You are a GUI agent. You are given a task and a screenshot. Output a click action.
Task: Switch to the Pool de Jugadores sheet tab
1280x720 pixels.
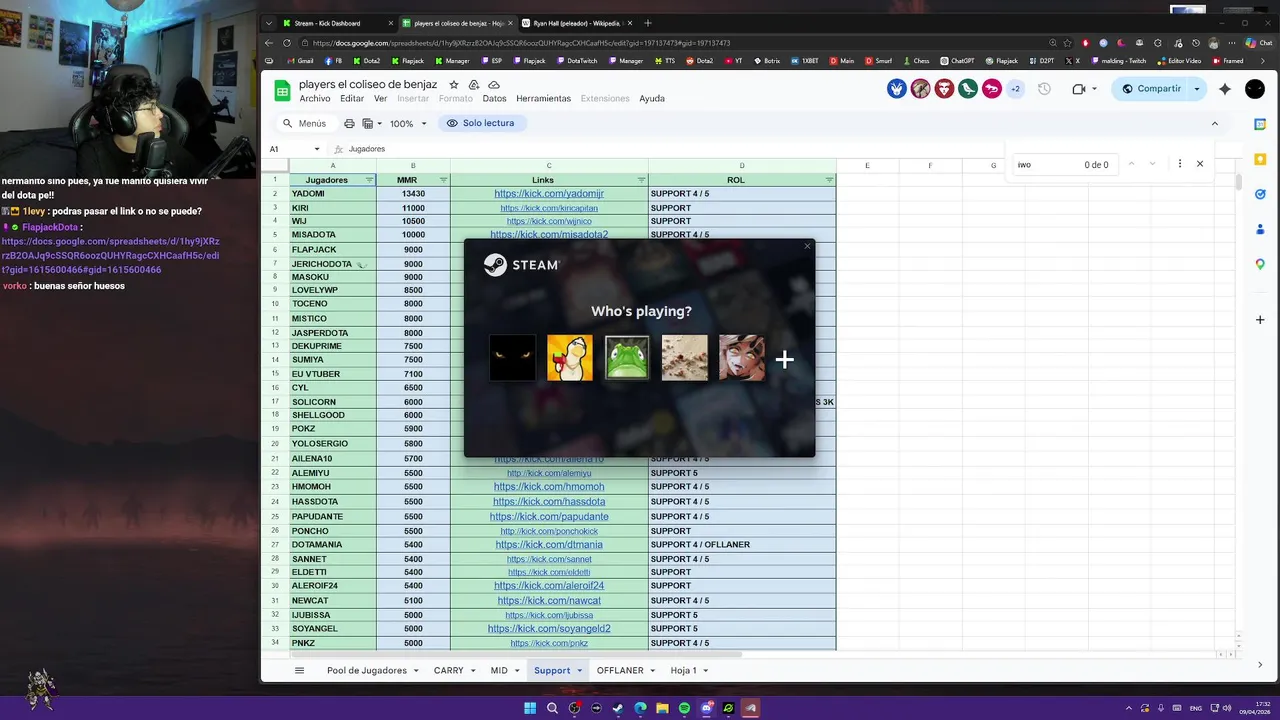pyautogui.click(x=367, y=670)
